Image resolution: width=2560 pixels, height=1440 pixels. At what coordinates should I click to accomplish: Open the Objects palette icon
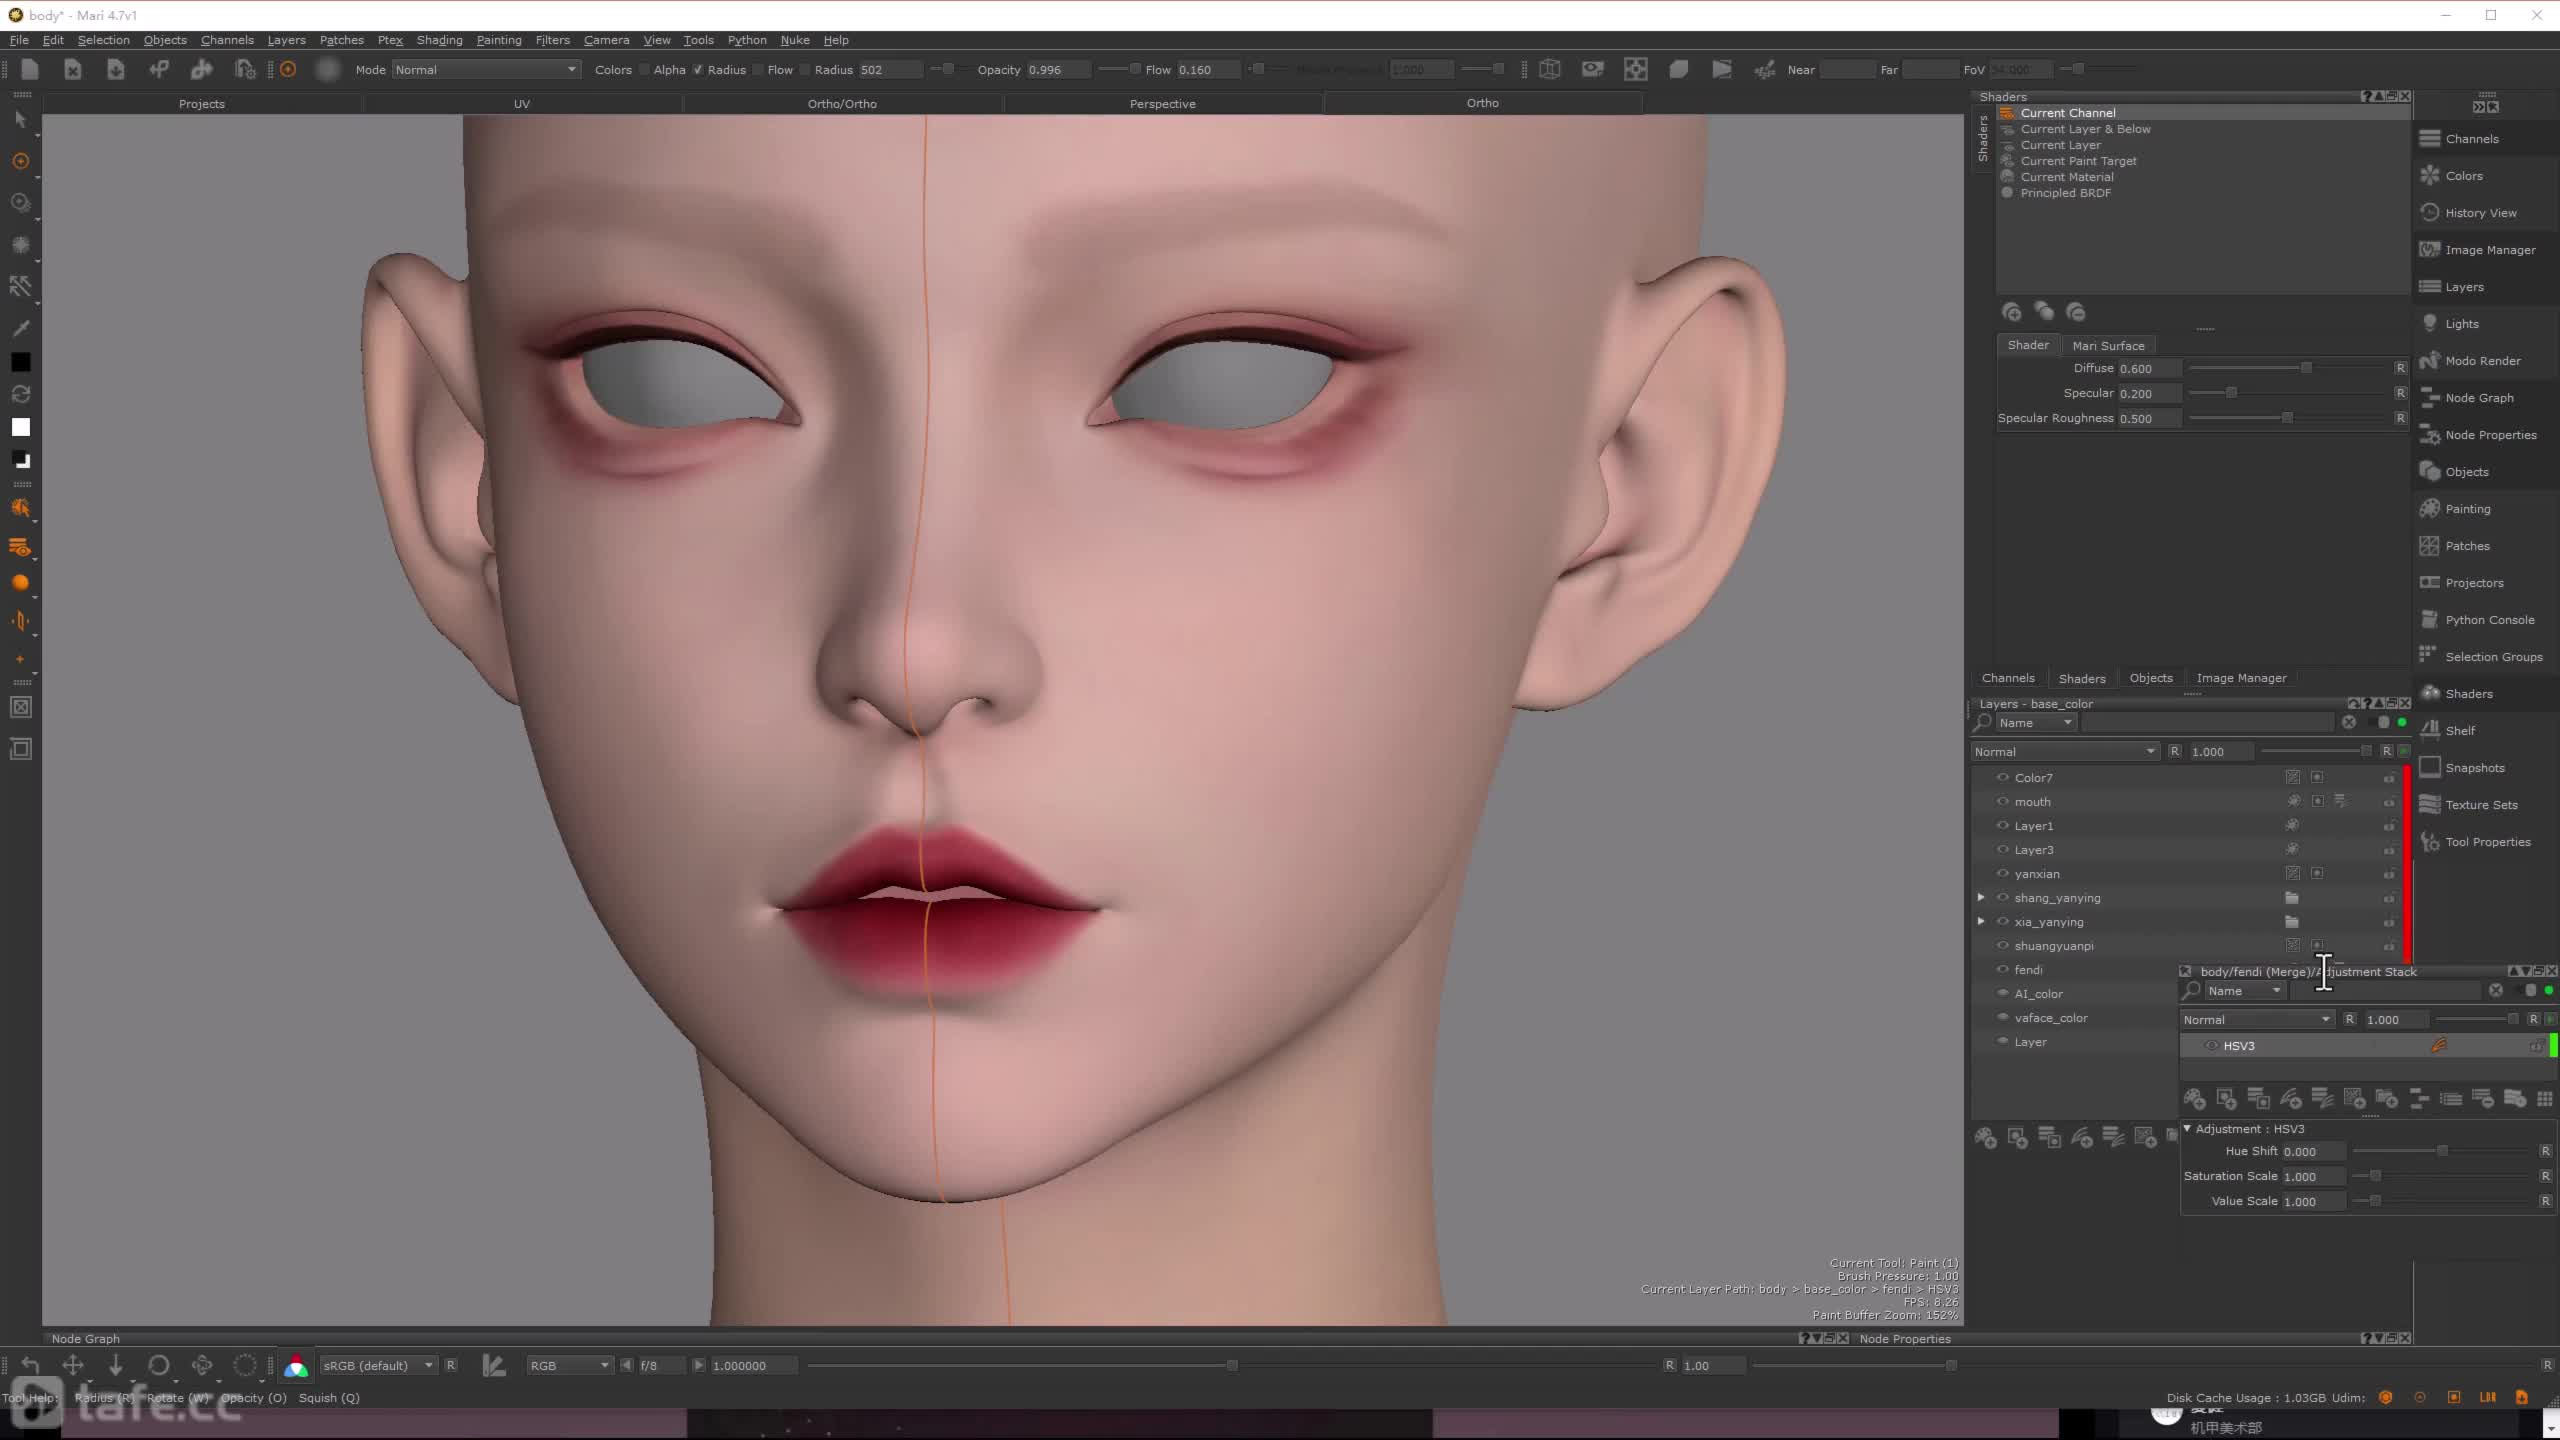click(2430, 472)
